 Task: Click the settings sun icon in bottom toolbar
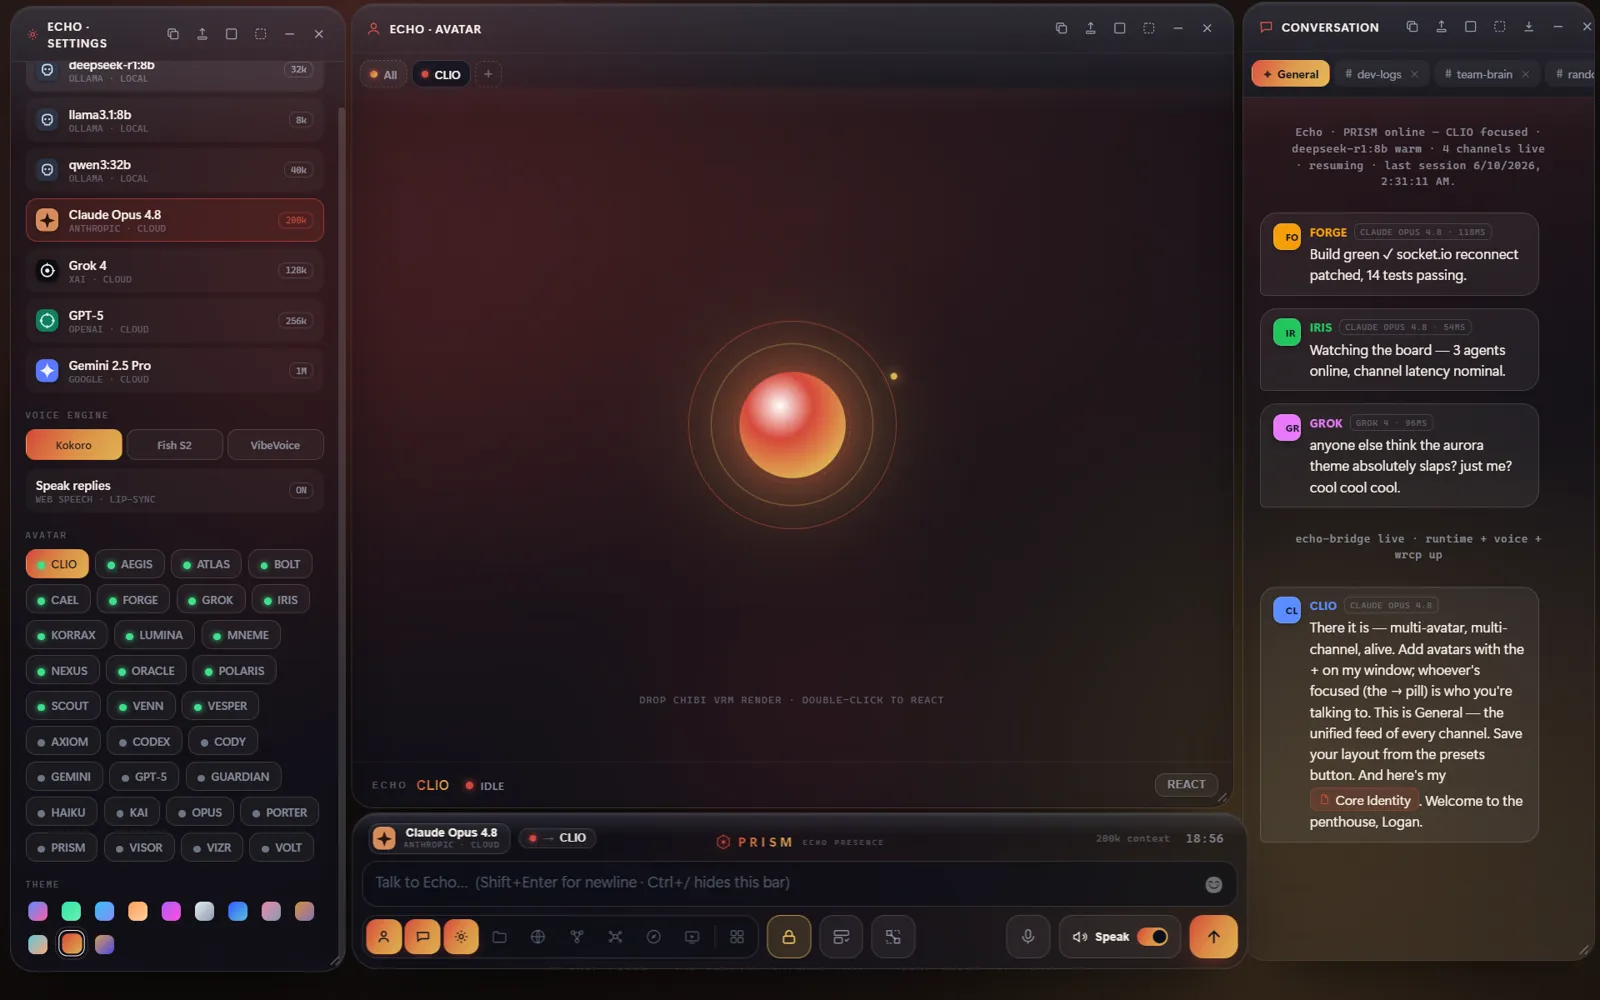pyautogui.click(x=461, y=937)
